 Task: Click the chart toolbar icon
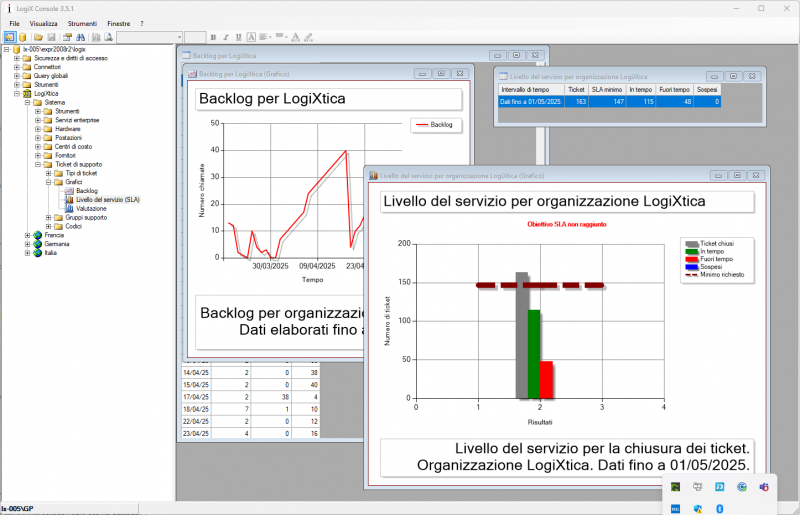[x=96, y=37]
